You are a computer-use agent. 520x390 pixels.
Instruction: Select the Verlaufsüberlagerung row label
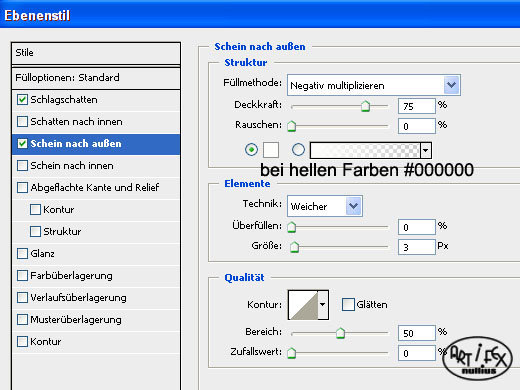coord(78,298)
